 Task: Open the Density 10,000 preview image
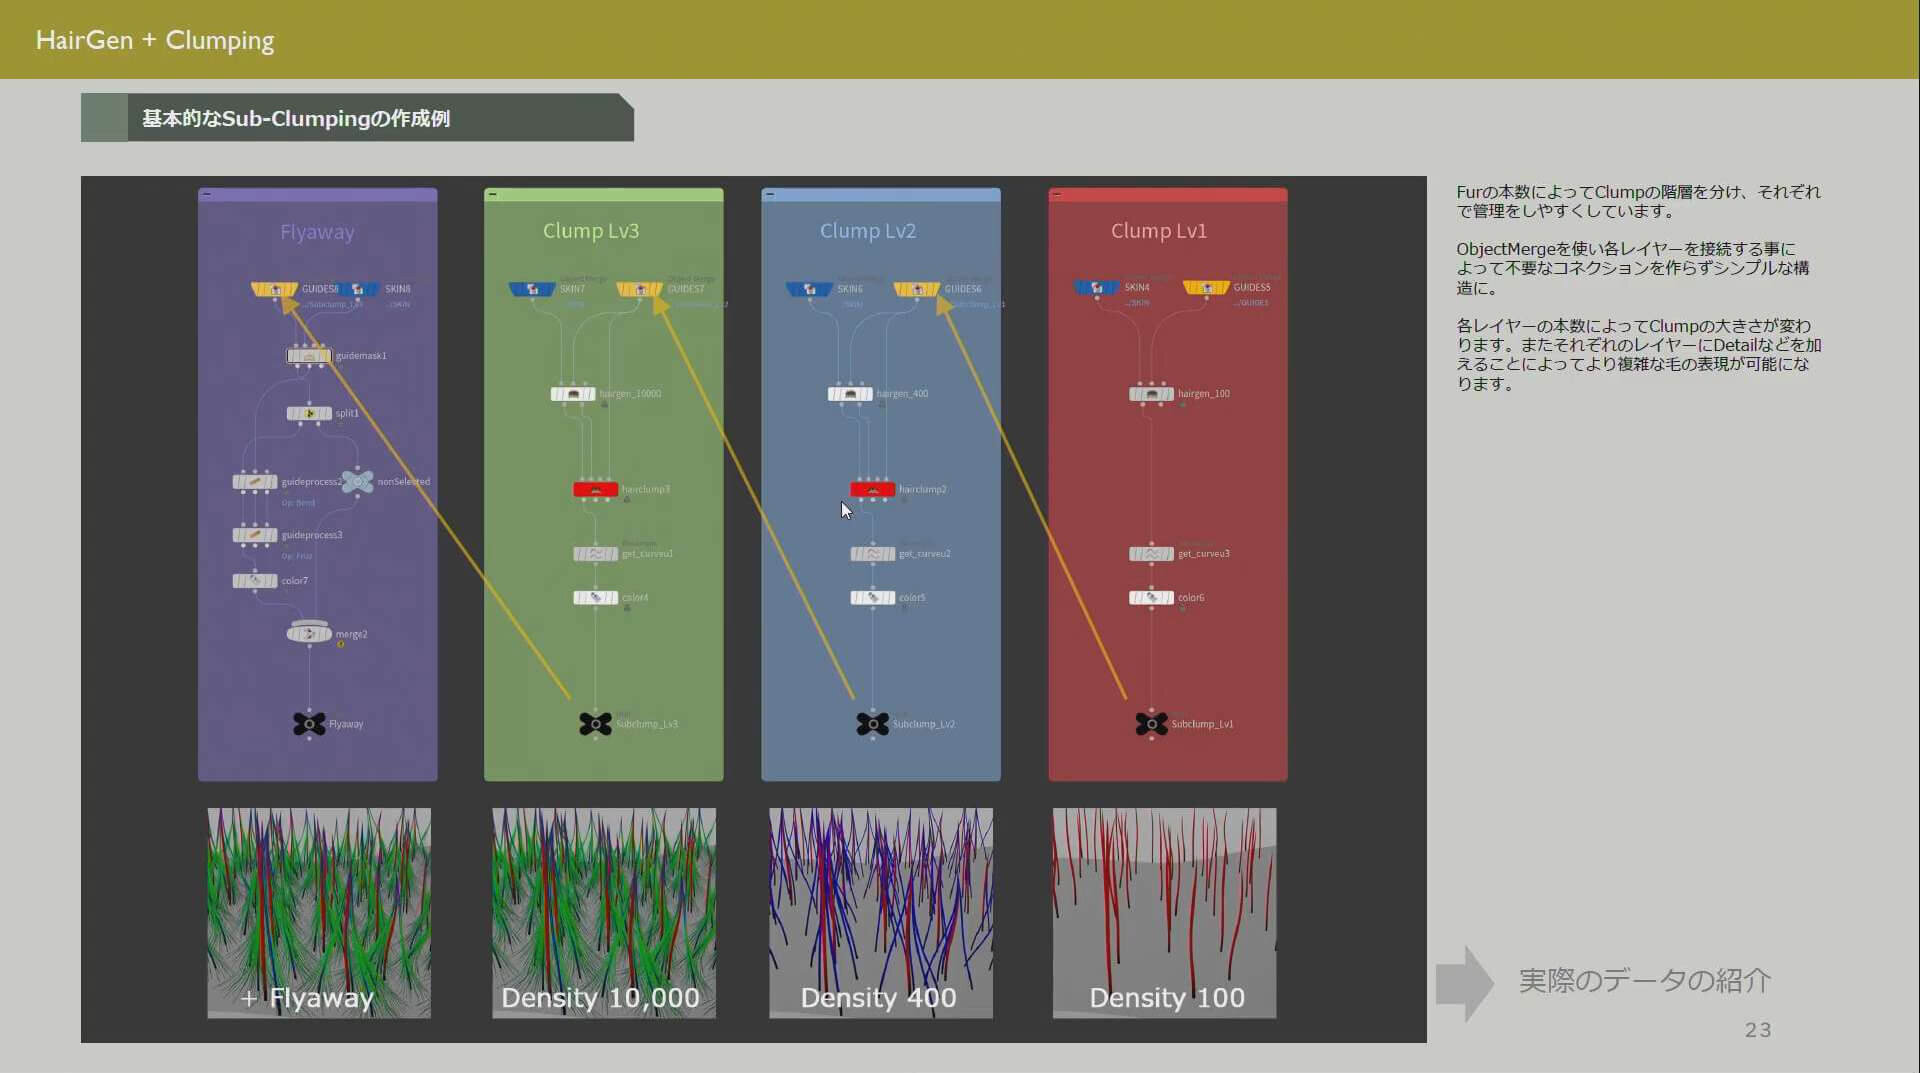(x=603, y=912)
